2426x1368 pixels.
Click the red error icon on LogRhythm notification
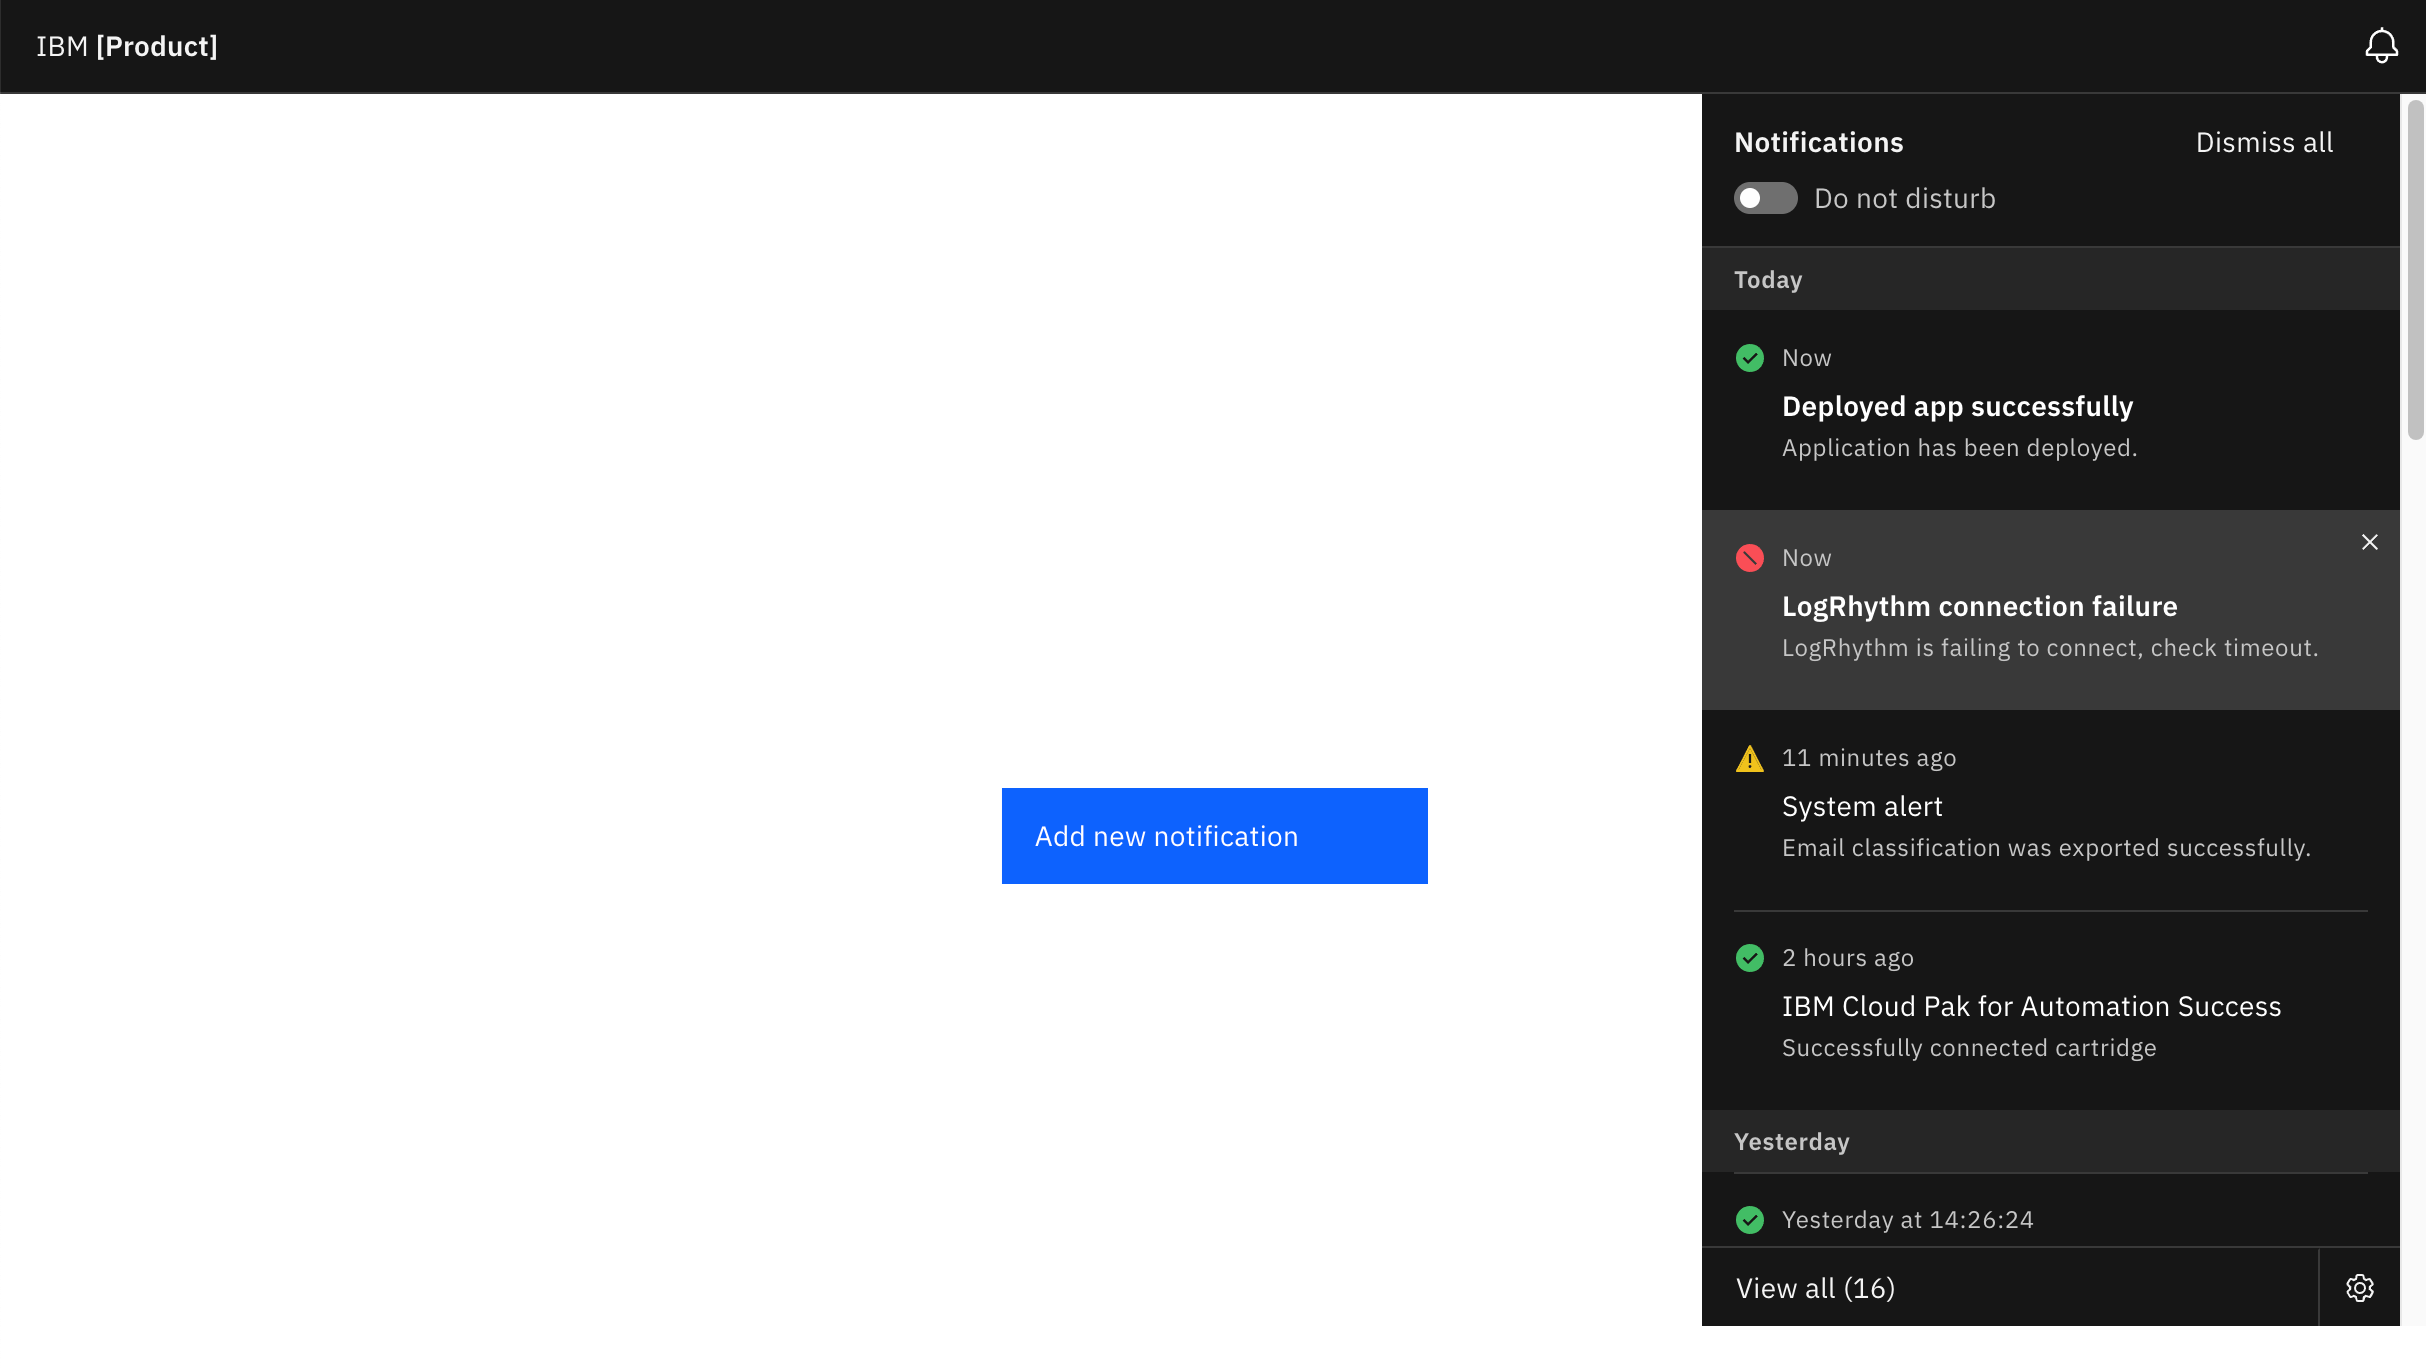(x=1749, y=557)
